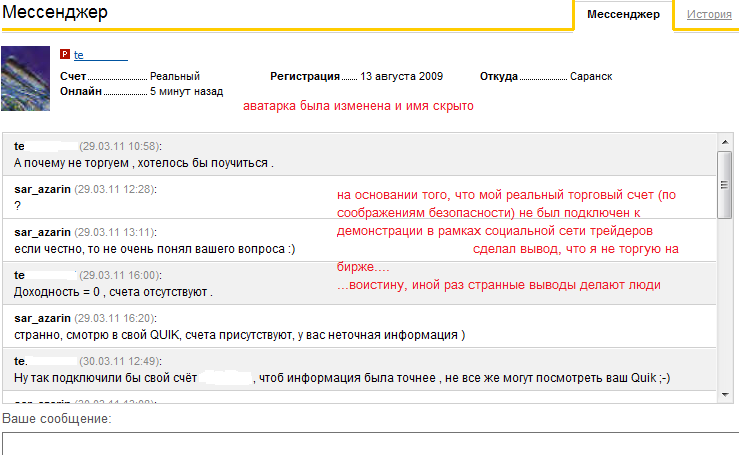Click message 'А почему не торгуем'
Viewport: 739px width, 455px height.
click(143, 163)
